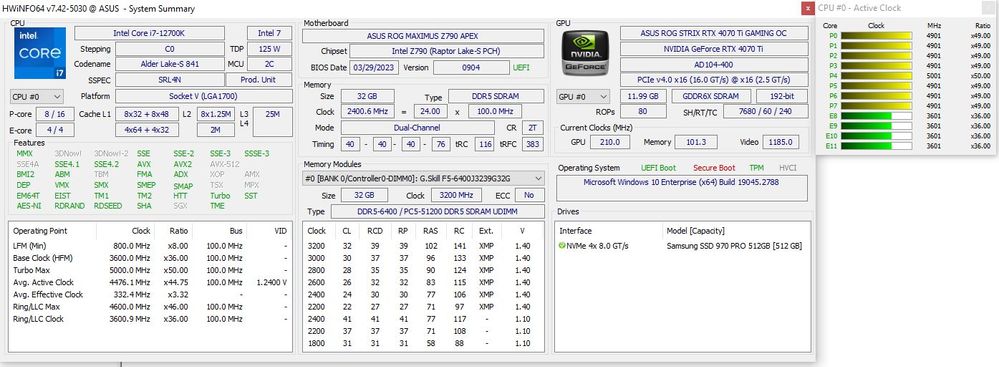Click the E8 core green clock bar

pyautogui.click(x=876, y=116)
